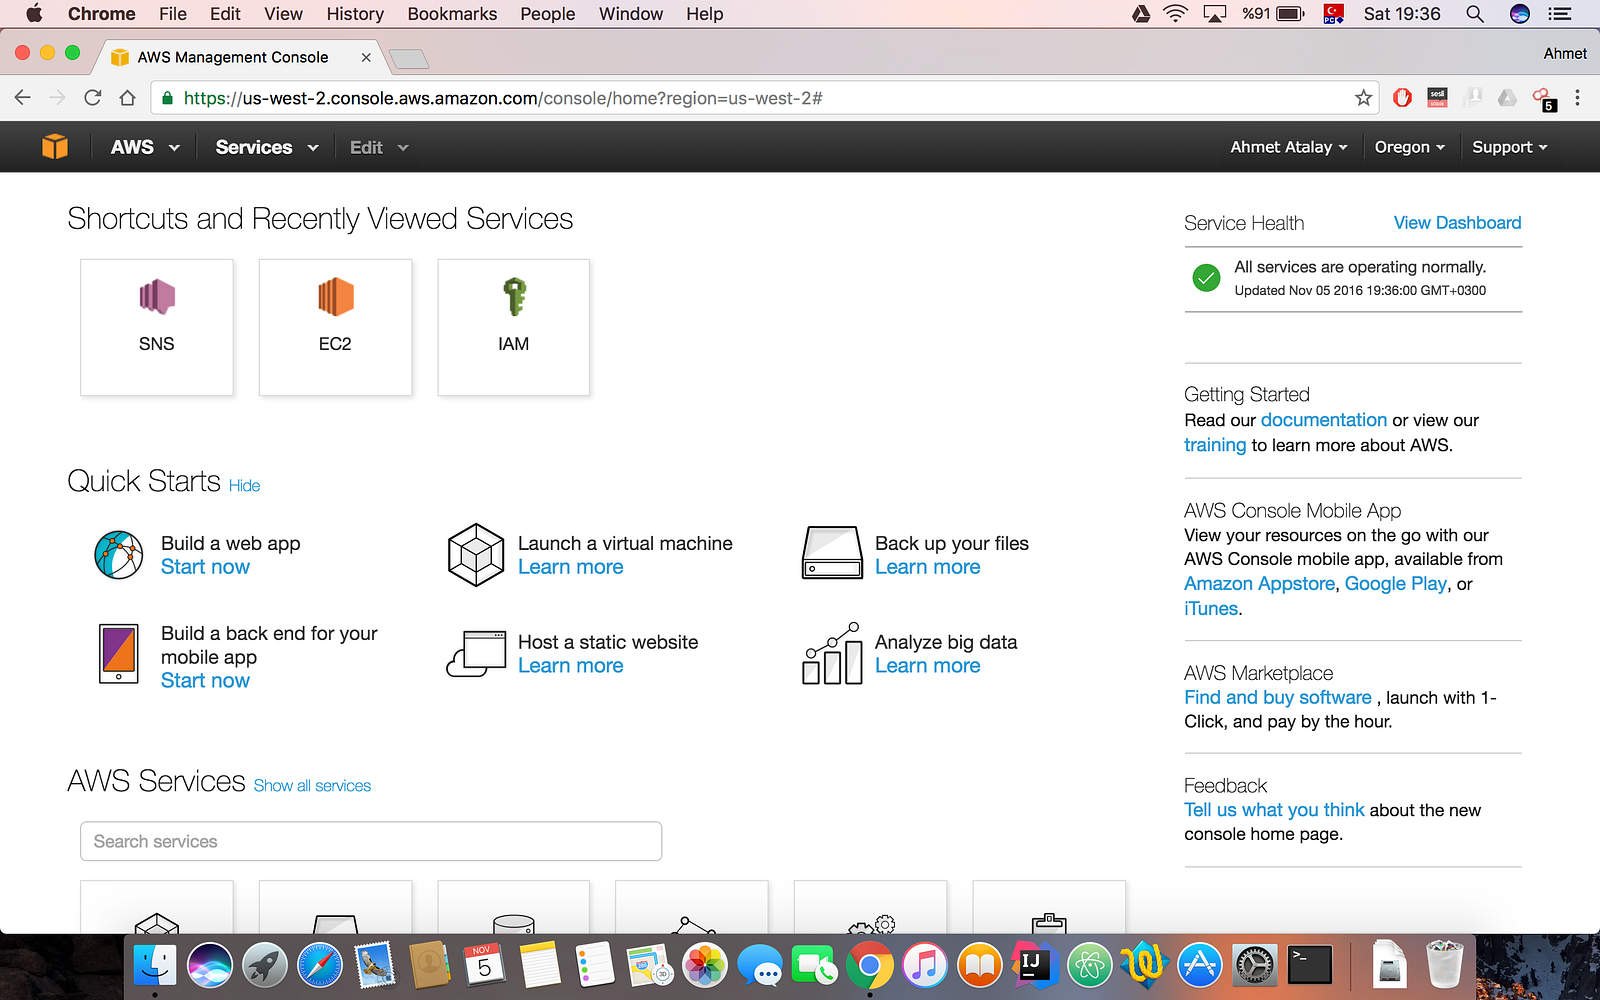Open Terminal from the dock
The image size is (1600, 1000).
1310,966
